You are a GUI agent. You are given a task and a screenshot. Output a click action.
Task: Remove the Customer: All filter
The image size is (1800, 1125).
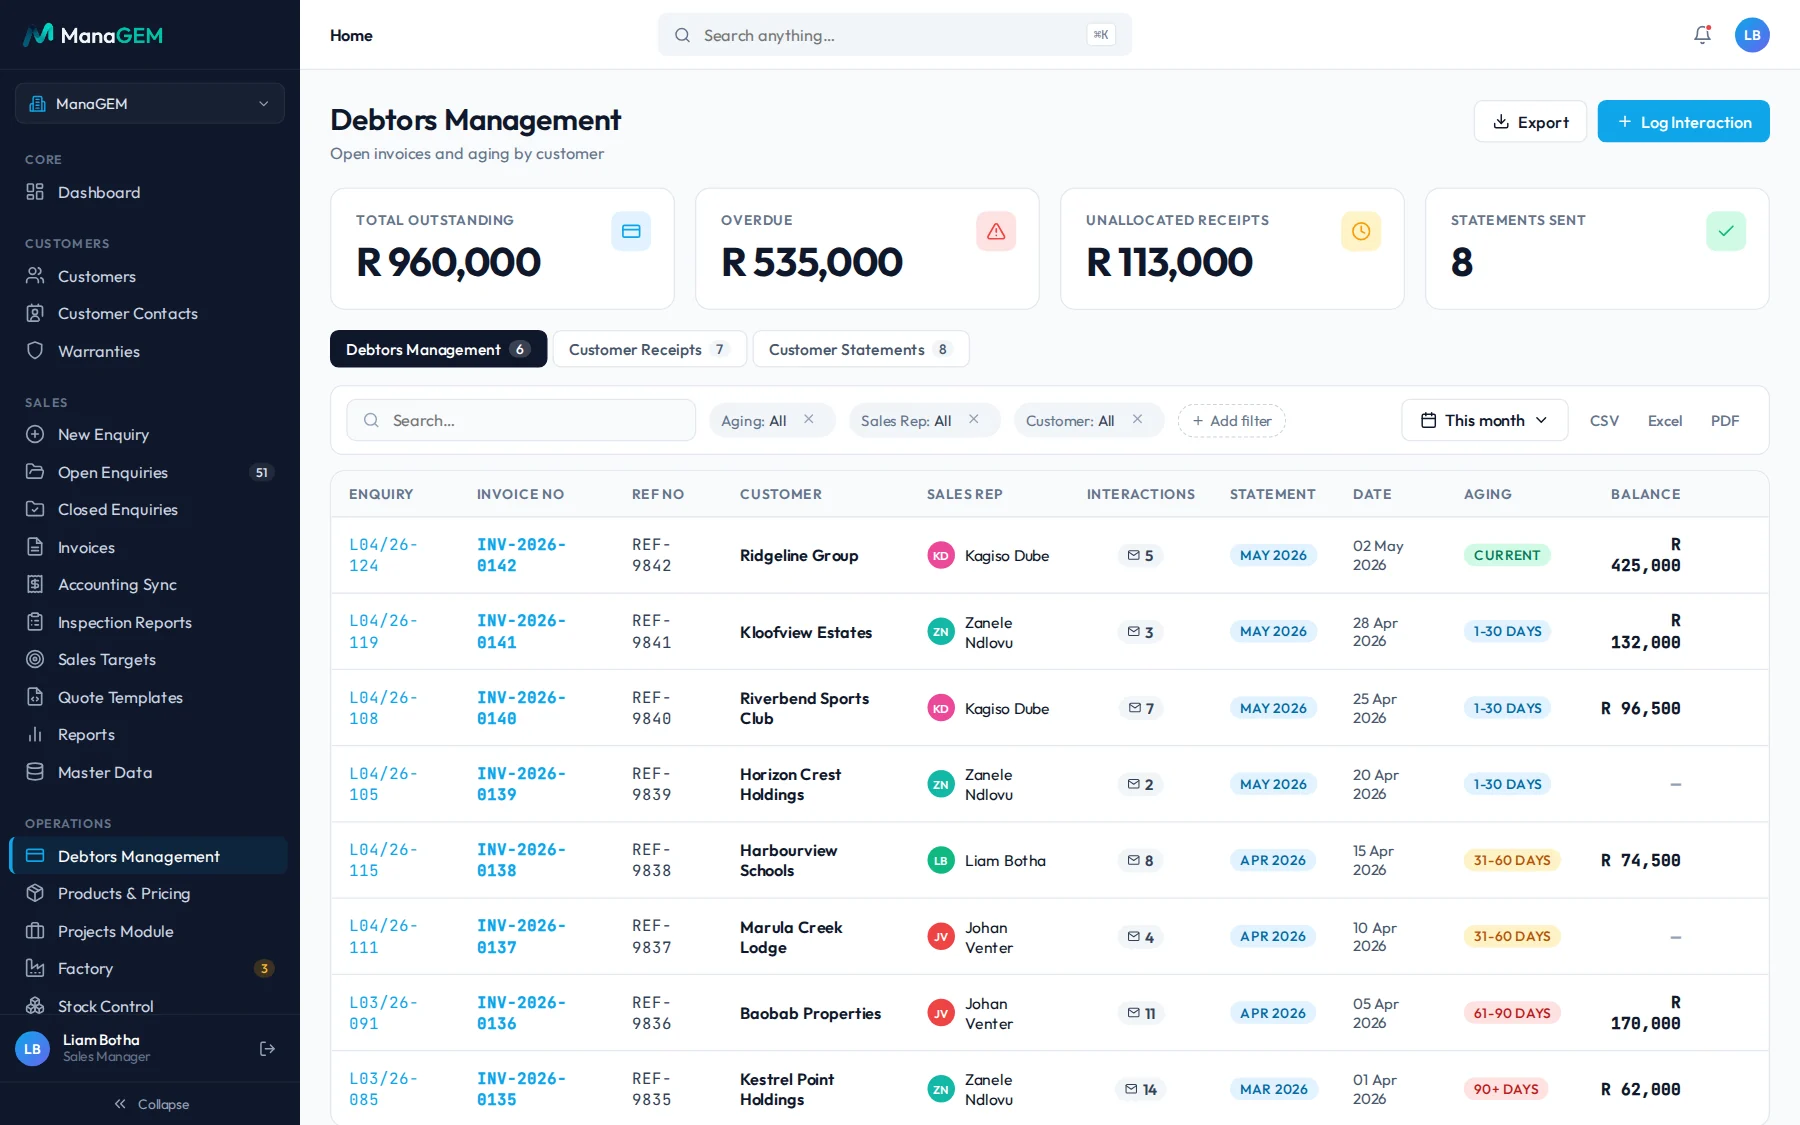pyautogui.click(x=1137, y=420)
